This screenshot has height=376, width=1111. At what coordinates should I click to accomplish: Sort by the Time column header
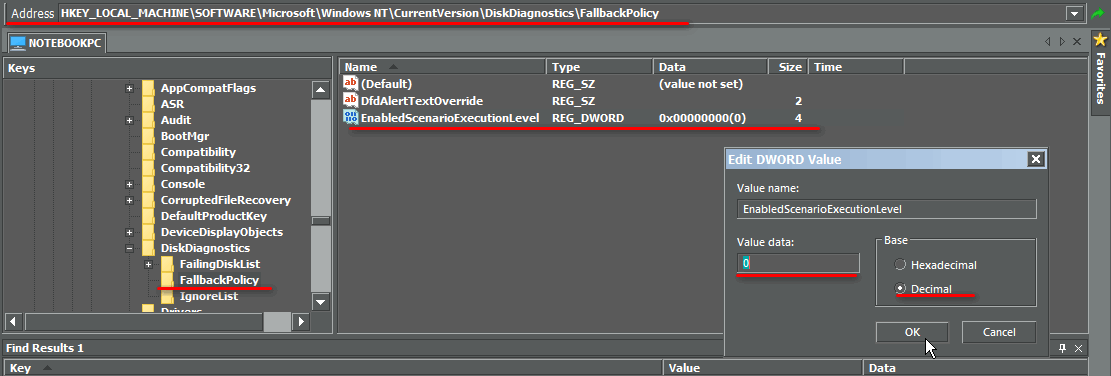(856, 67)
